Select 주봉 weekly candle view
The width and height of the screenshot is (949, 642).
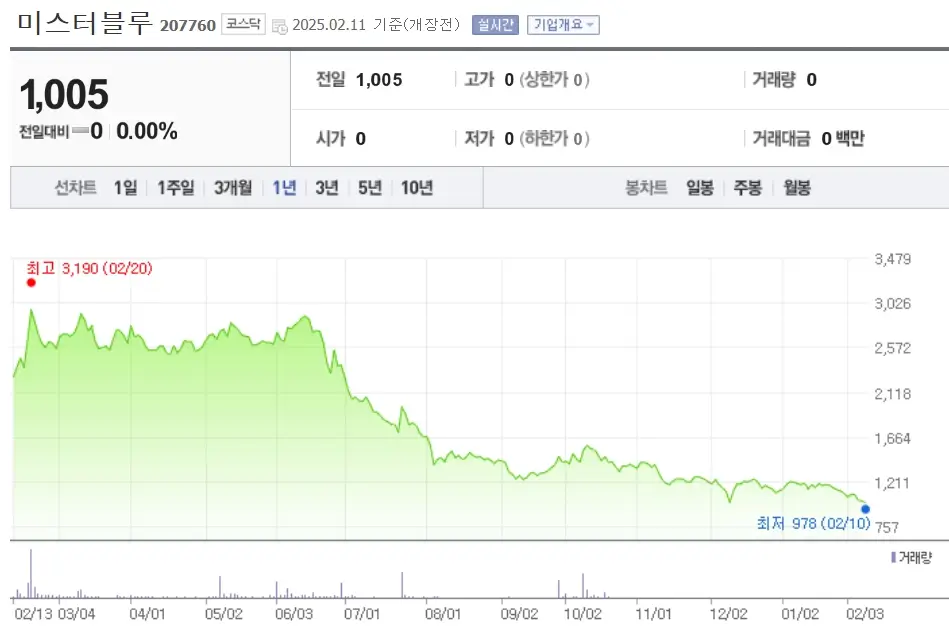pos(747,187)
